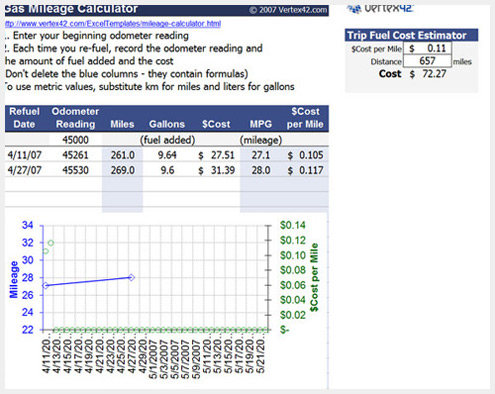
Task: Click the 5/1/2007 date axis label
Action: (153, 359)
